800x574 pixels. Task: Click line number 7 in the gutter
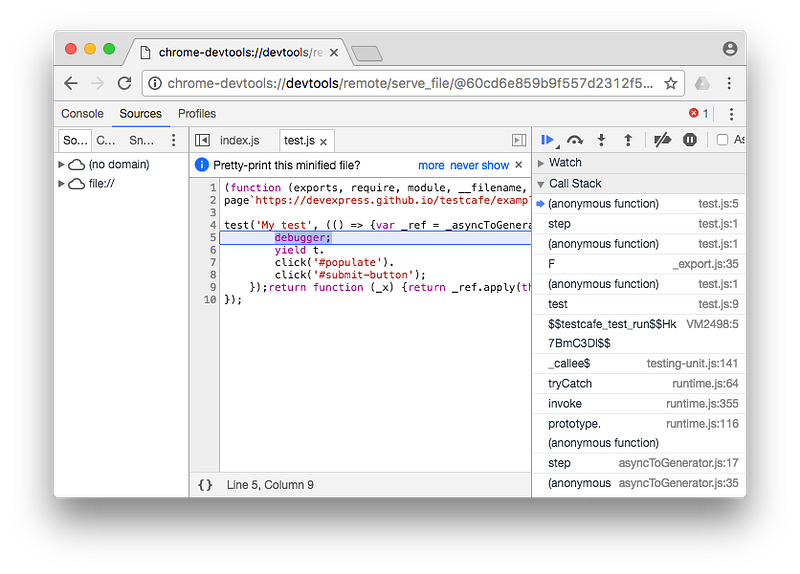coord(213,262)
